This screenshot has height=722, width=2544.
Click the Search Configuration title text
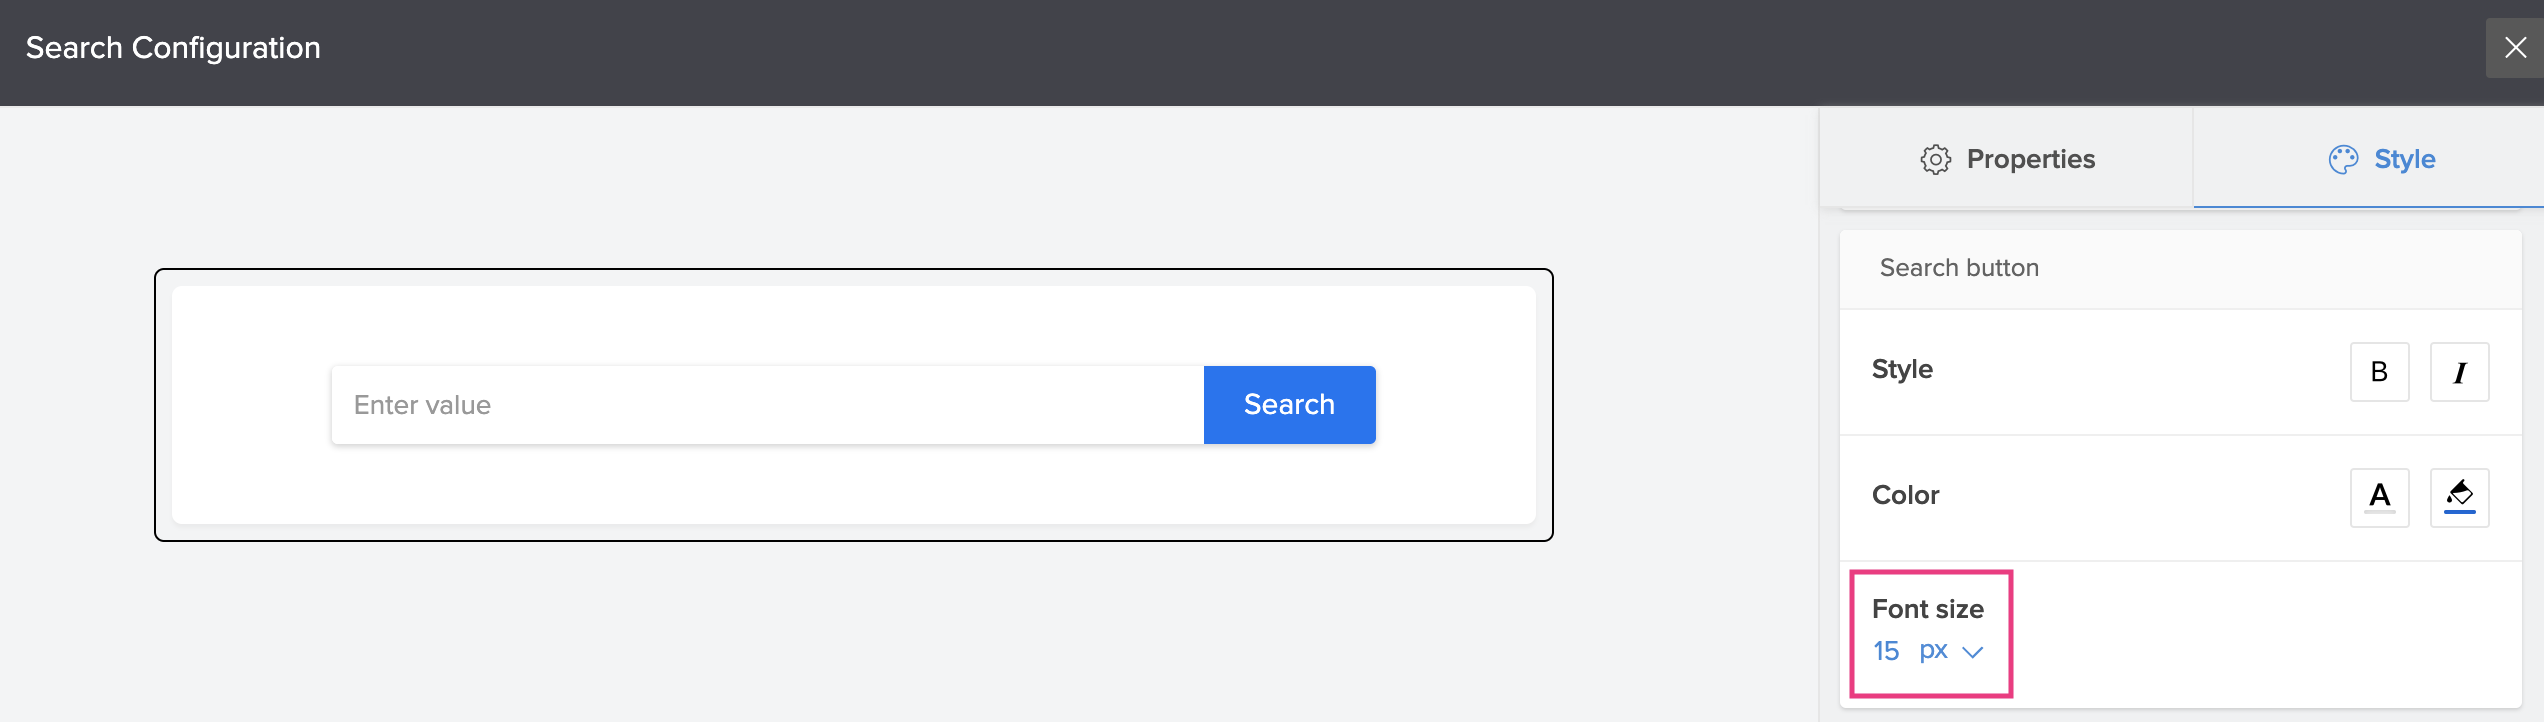pyautogui.click(x=173, y=48)
